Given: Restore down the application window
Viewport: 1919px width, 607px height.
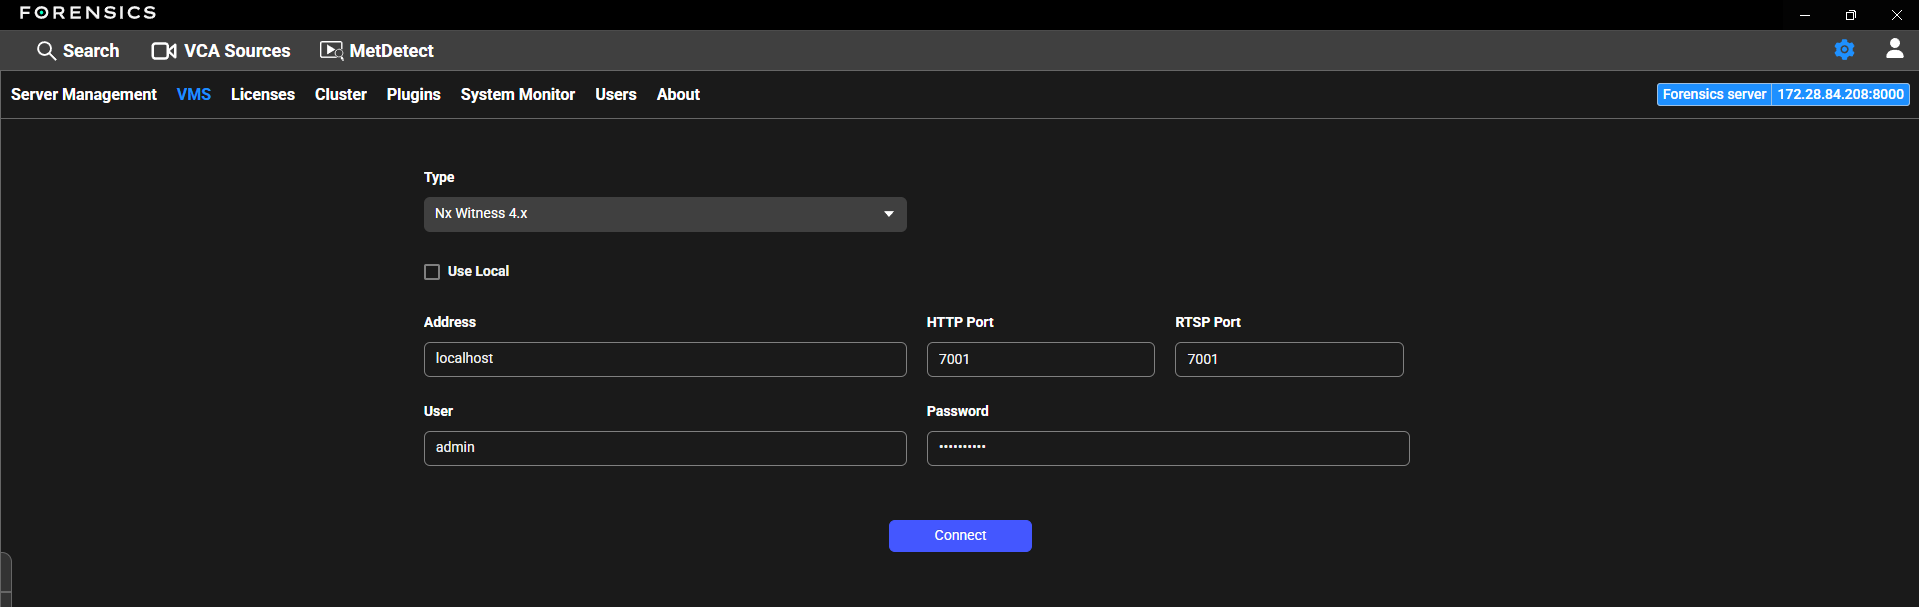Looking at the screenshot, I should (x=1850, y=15).
